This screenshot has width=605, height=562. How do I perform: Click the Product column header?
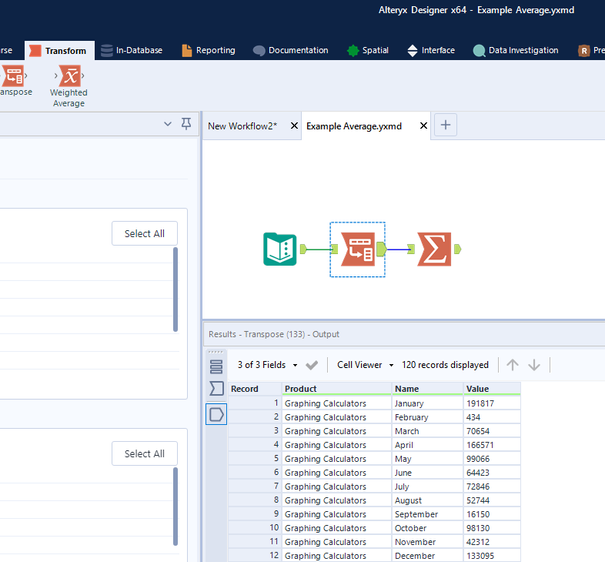[337, 389]
